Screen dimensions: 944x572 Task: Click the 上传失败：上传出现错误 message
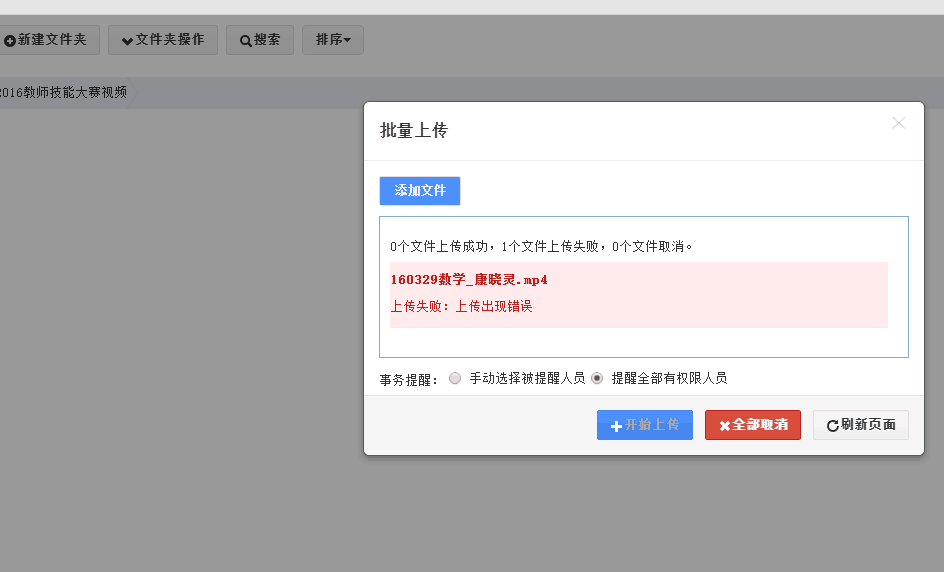pos(461,306)
